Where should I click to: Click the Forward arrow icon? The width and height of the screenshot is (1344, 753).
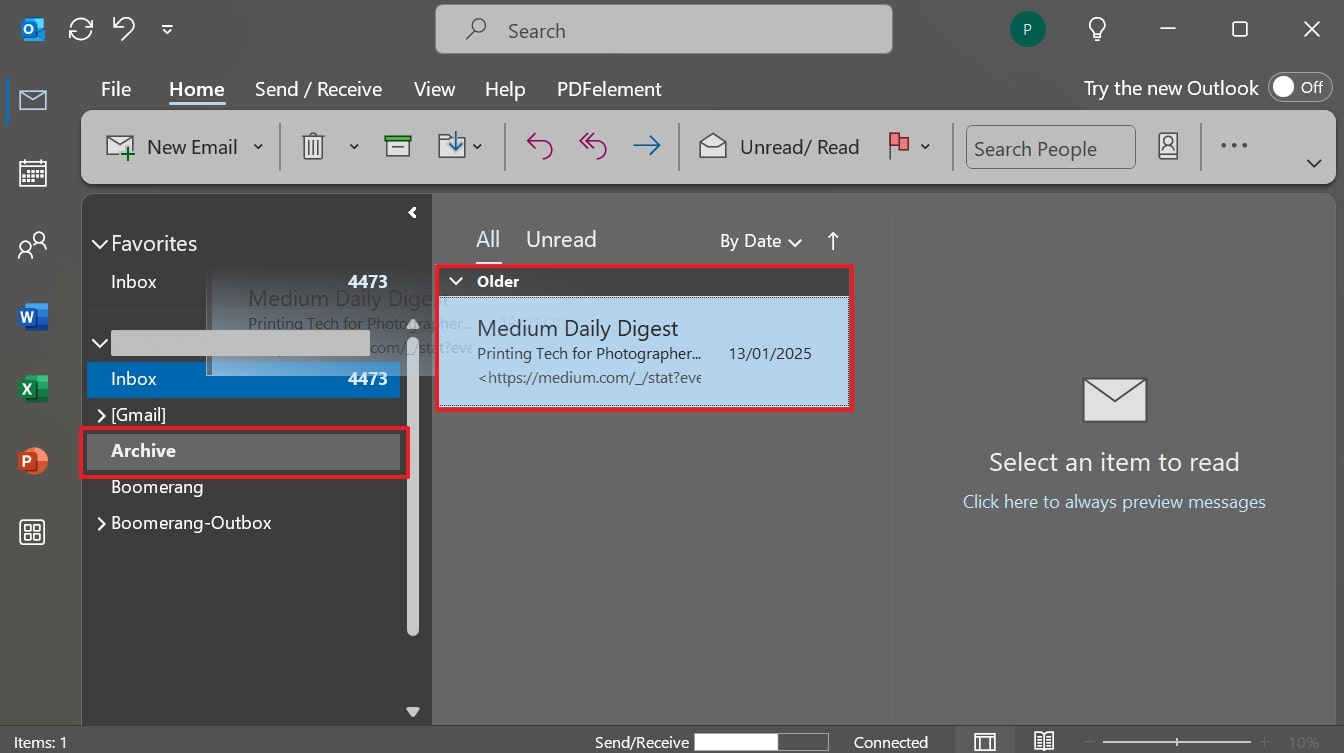tap(647, 147)
